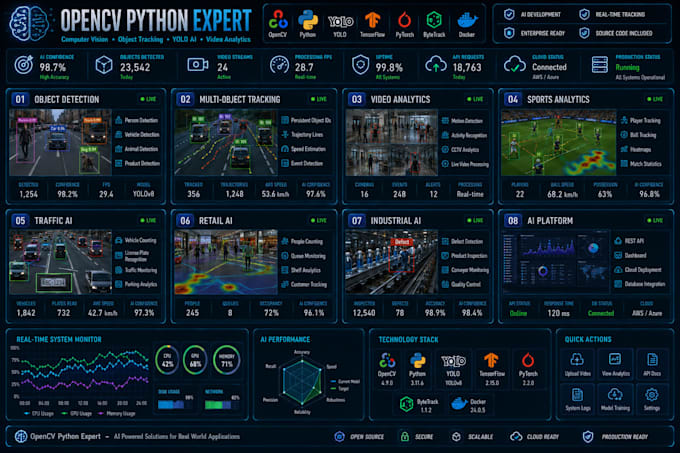Click the Object Detection street thumbnail

coord(60,142)
